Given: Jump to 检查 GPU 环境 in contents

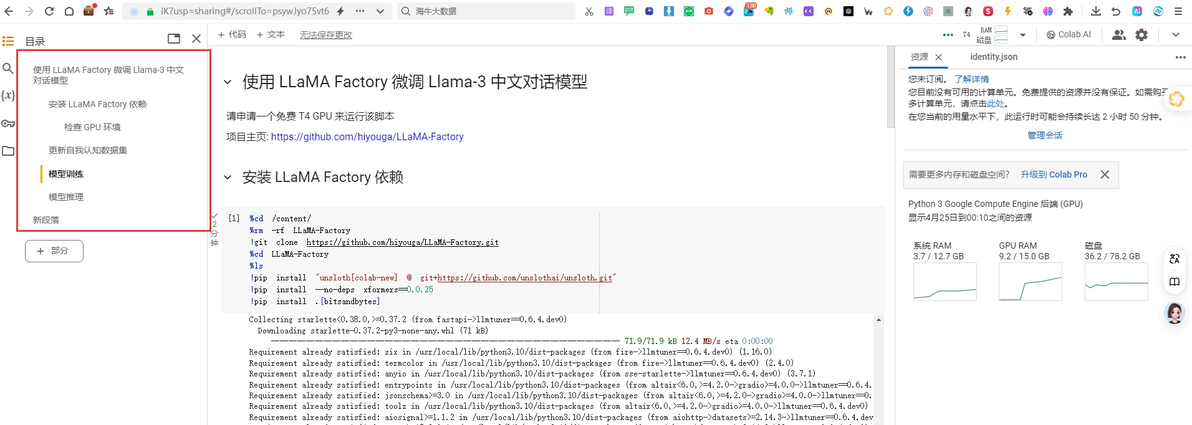Looking at the screenshot, I should coord(92,127).
